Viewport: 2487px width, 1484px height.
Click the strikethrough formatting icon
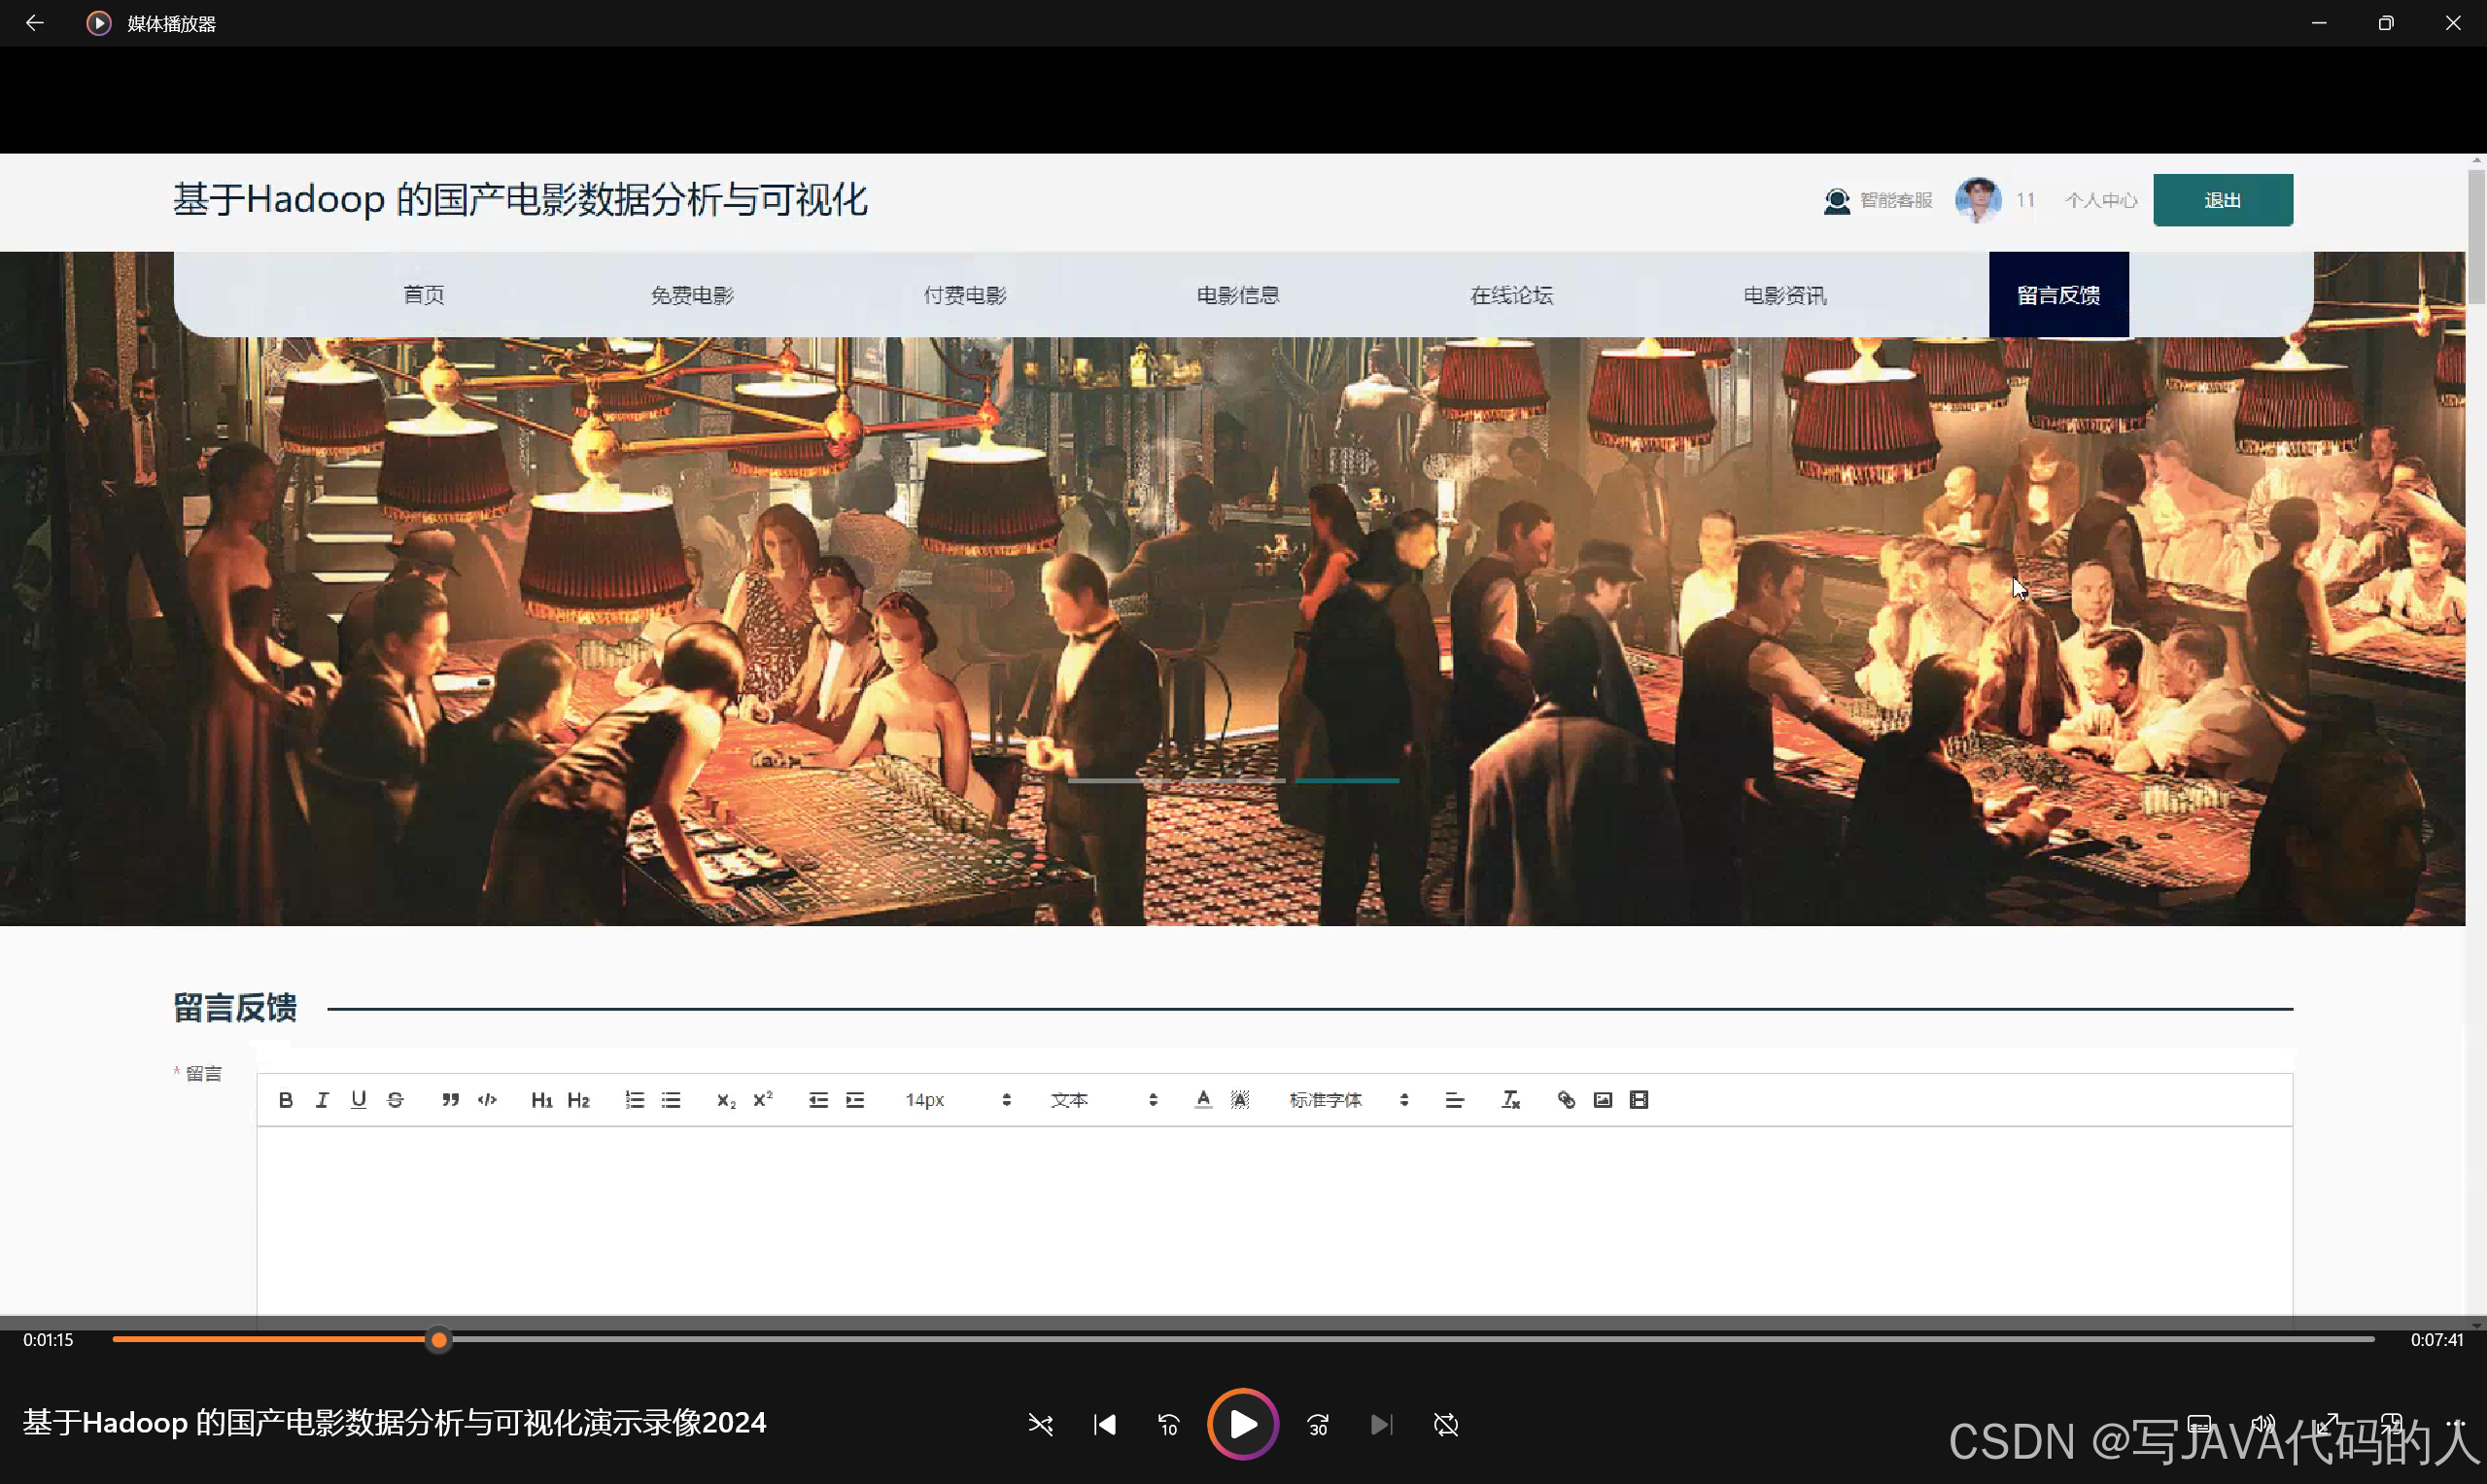[395, 1100]
